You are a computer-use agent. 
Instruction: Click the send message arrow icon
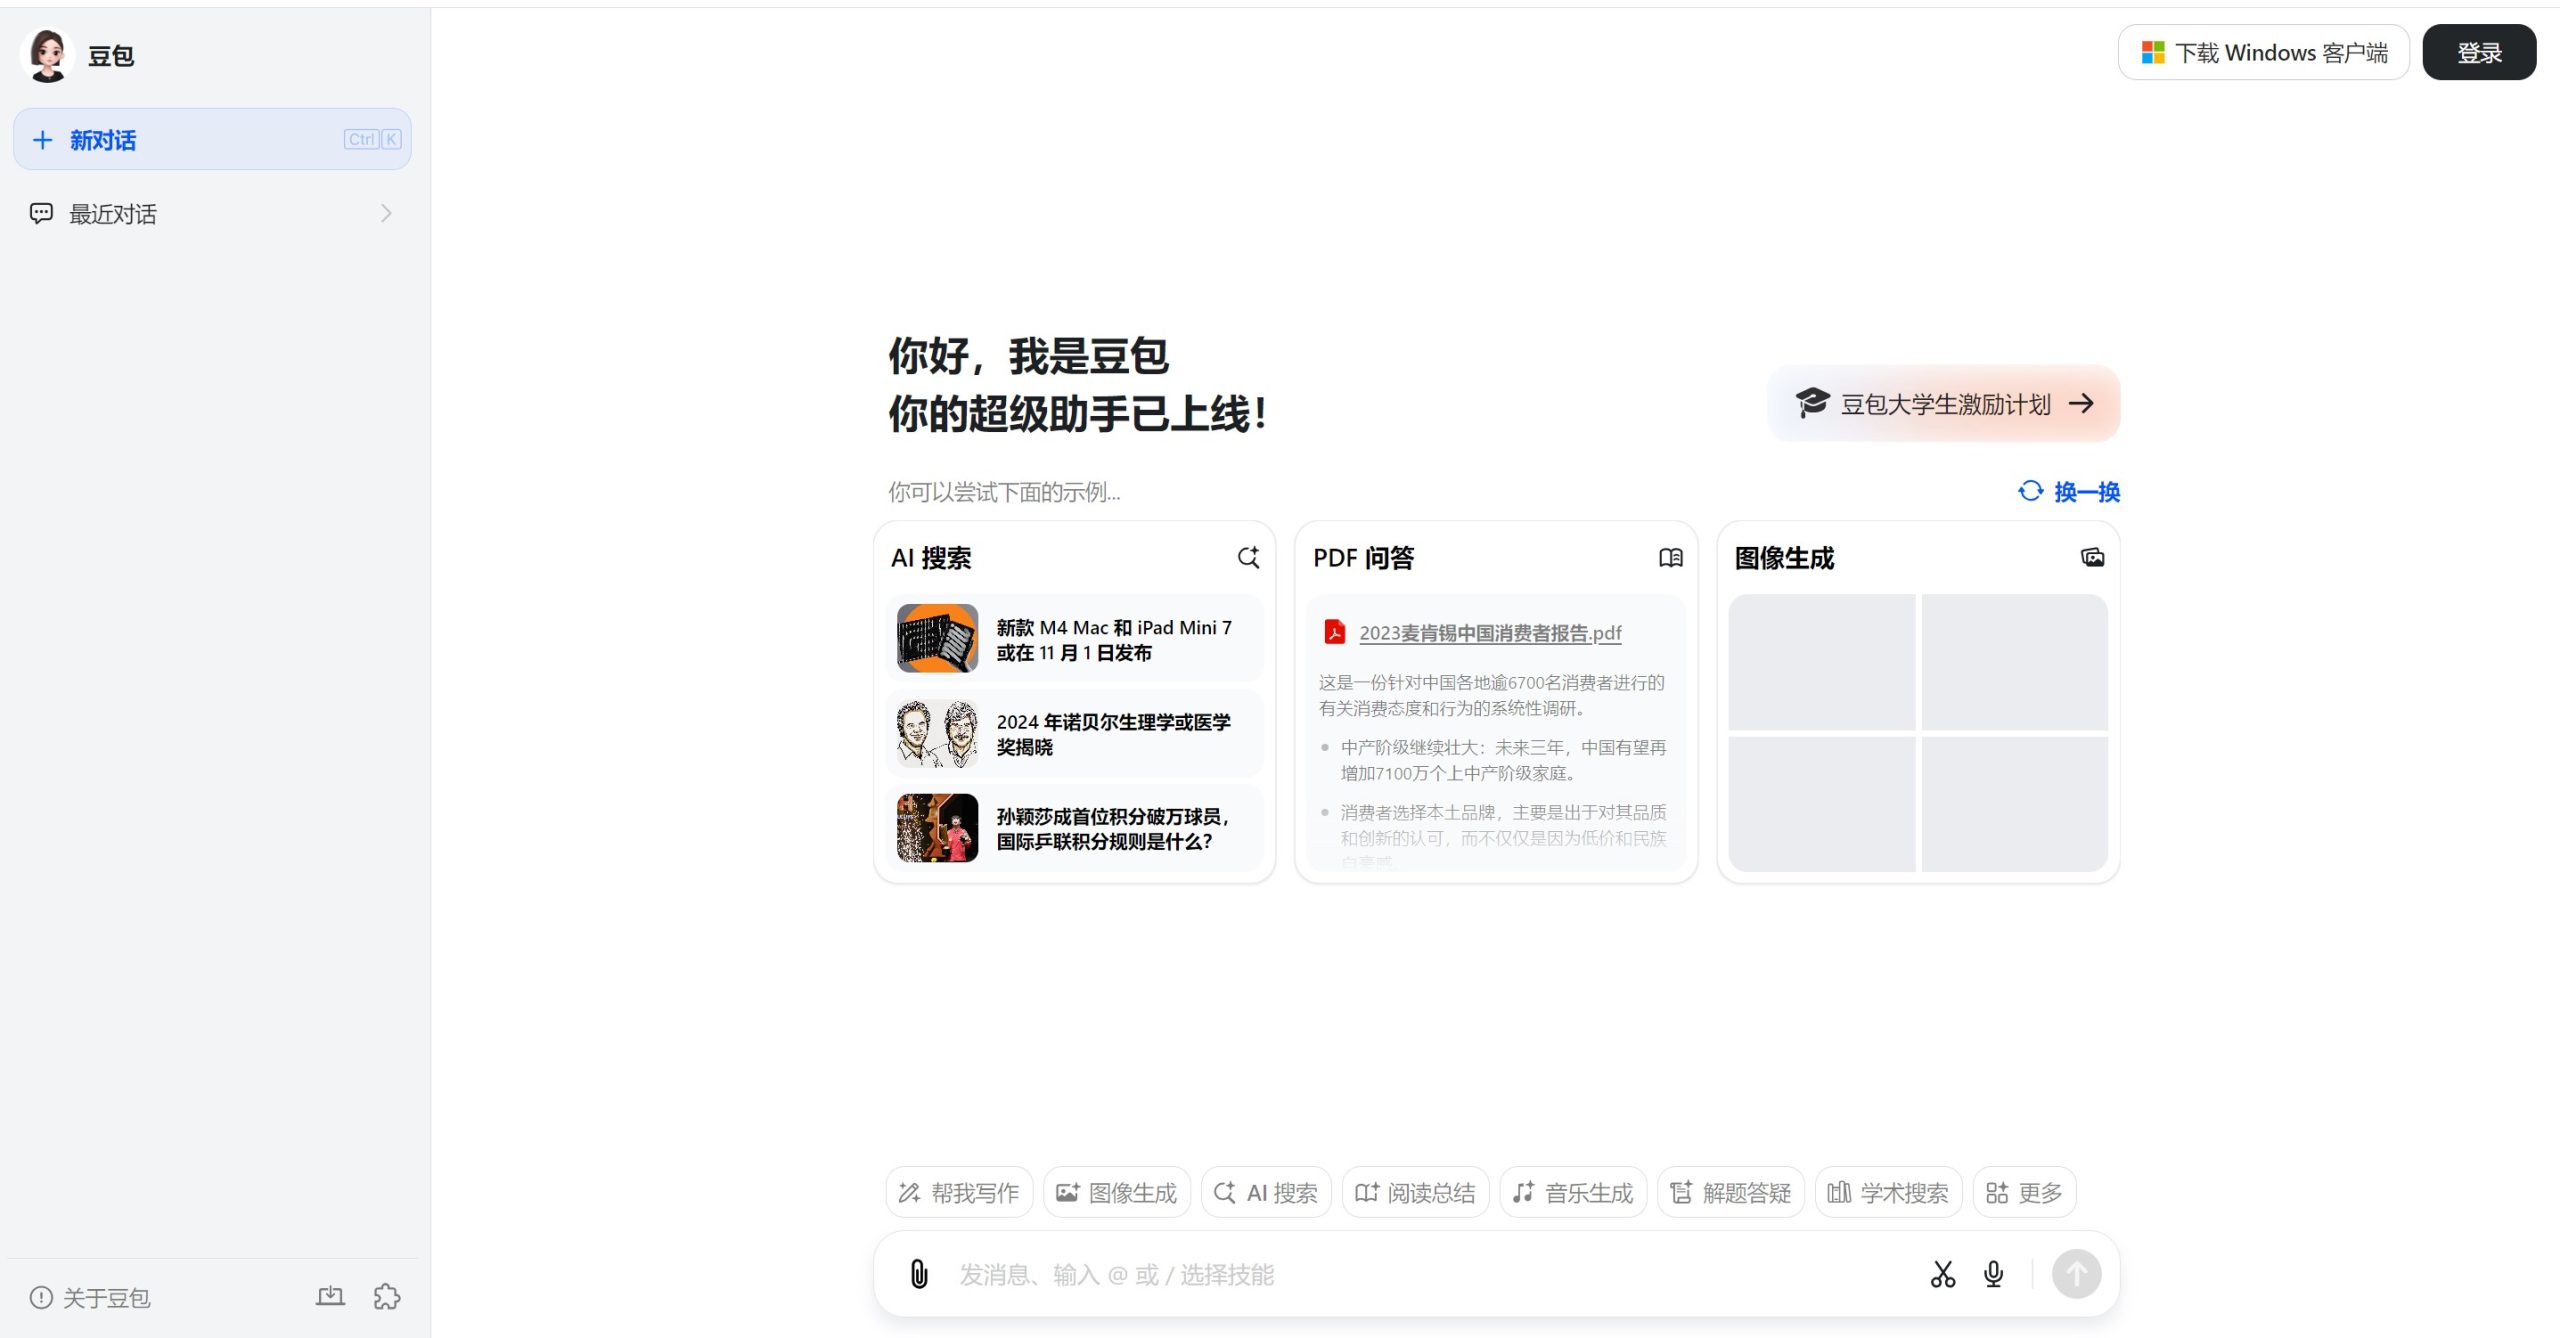pos(2078,1274)
